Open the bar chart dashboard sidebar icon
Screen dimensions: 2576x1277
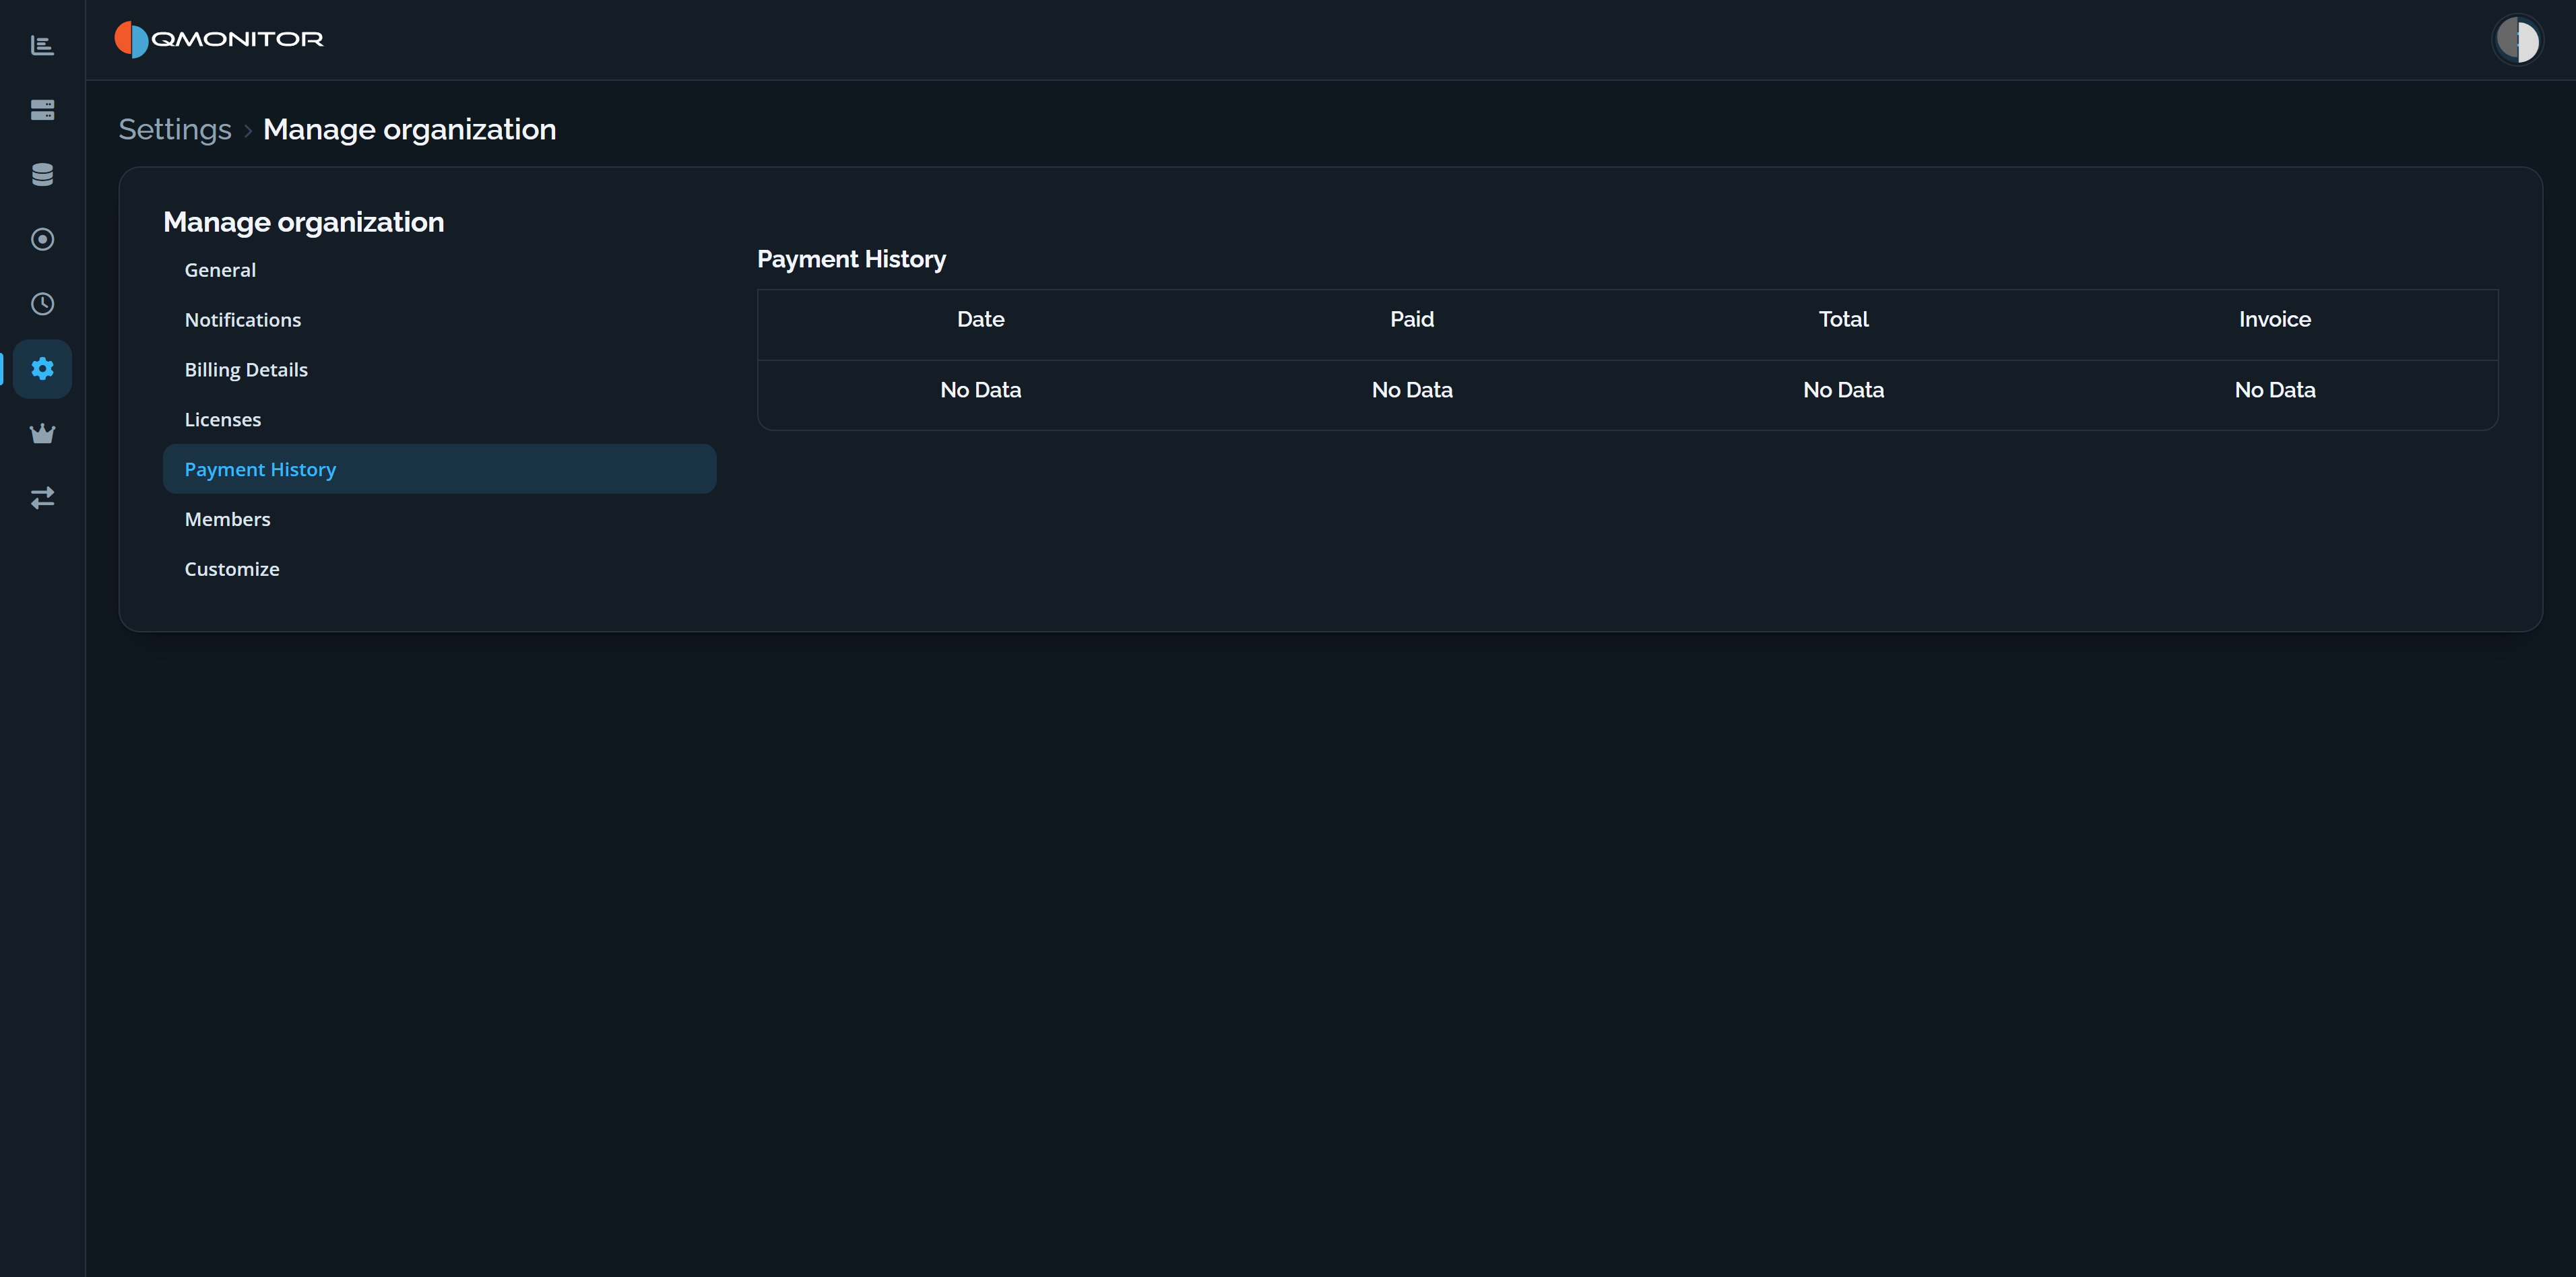(x=42, y=45)
